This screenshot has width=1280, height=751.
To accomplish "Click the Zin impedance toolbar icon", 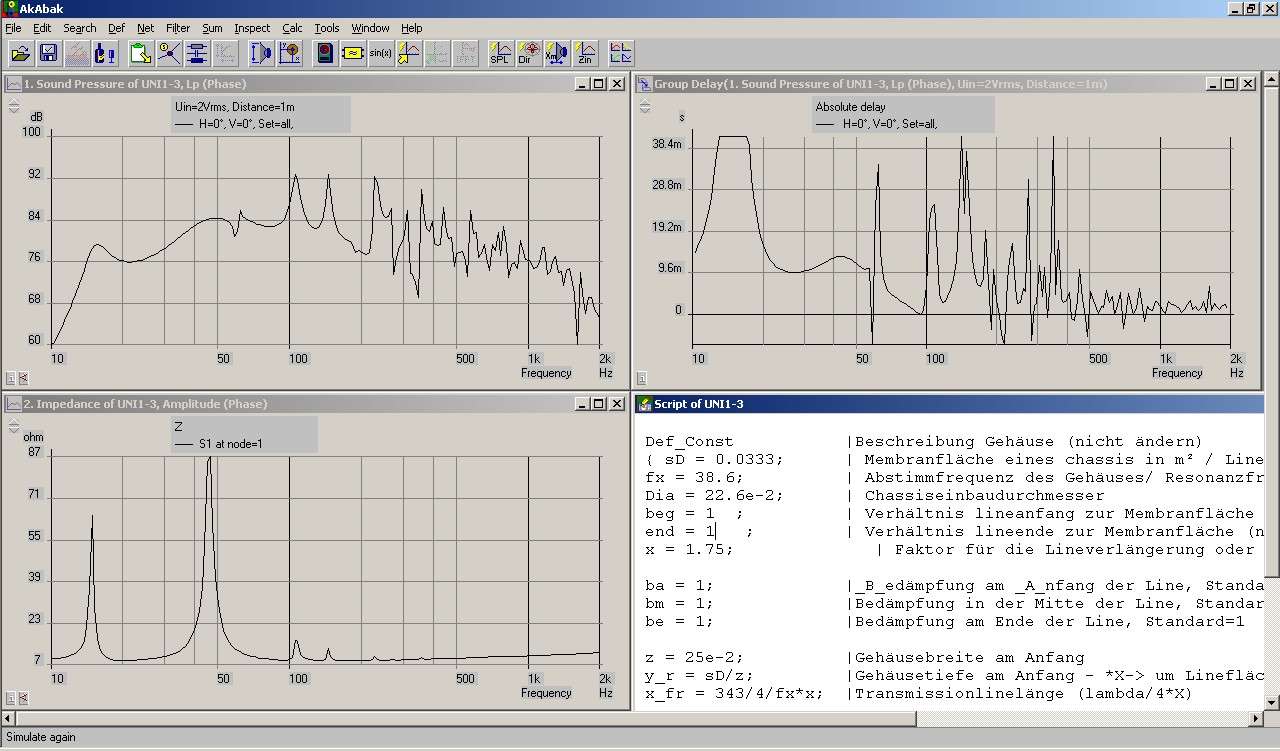I will pyautogui.click(x=585, y=53).
